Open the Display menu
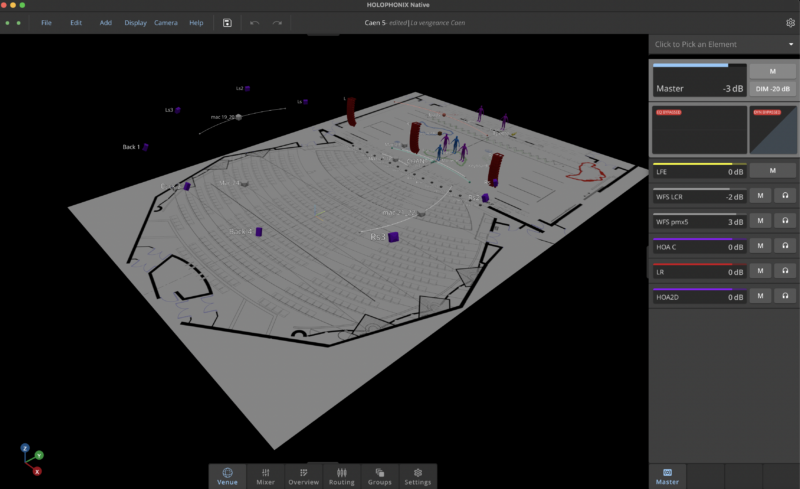This screenshot has height=489, width=800. (x=135, y=22)
